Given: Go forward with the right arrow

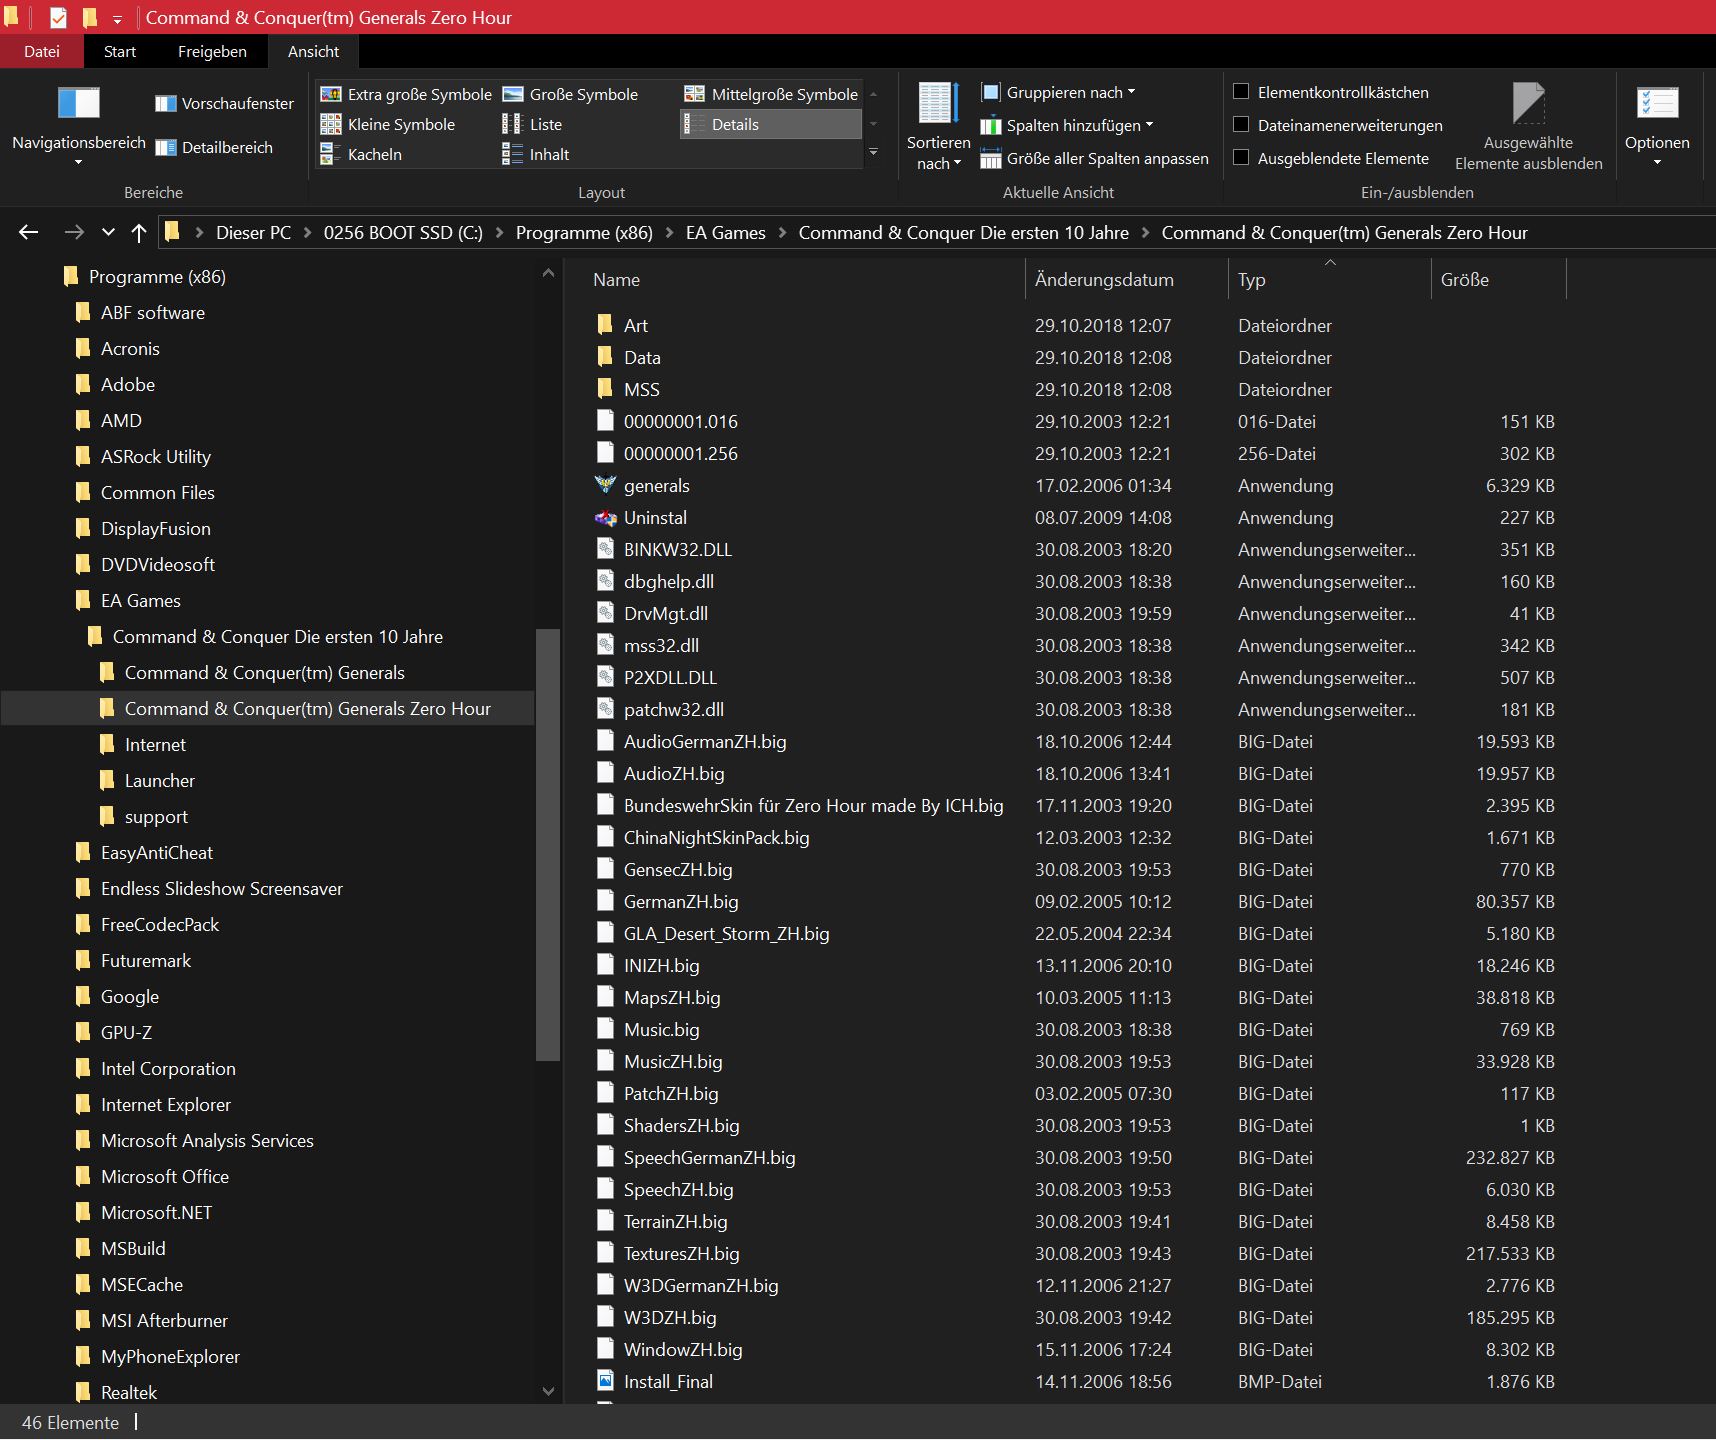Looking at the screenshot, I should point(74,233).
